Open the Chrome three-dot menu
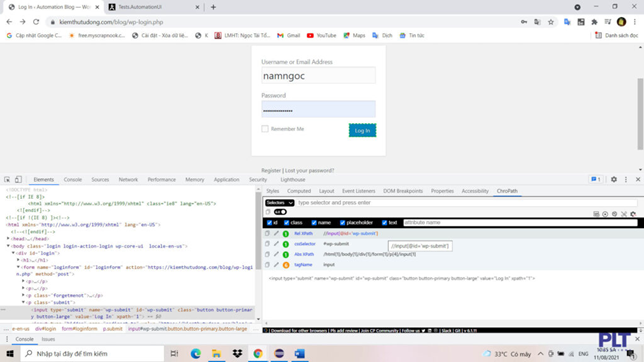 tap(635, 22)
